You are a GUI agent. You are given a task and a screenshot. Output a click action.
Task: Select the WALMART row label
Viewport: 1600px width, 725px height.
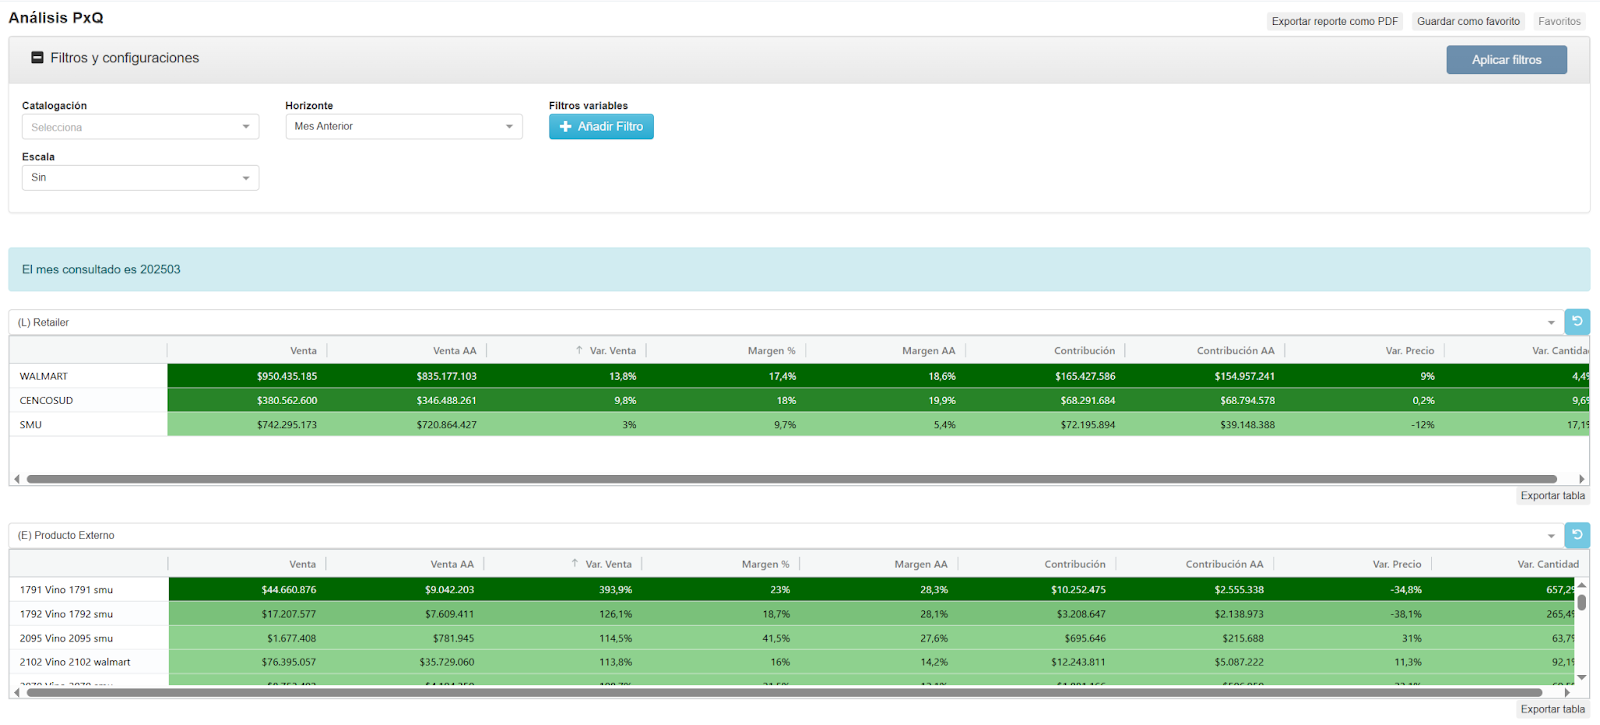(x=44, y=377)
